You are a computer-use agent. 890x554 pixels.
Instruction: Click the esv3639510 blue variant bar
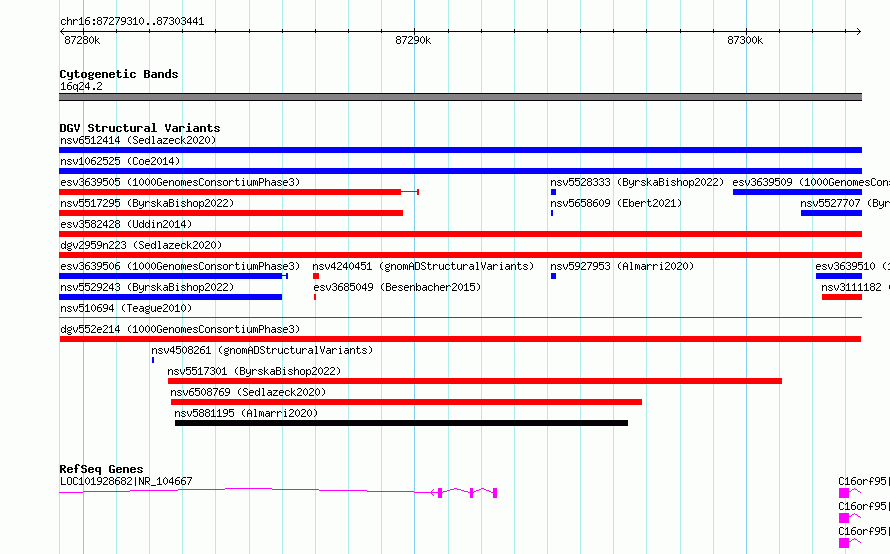[x=839, y=276]
